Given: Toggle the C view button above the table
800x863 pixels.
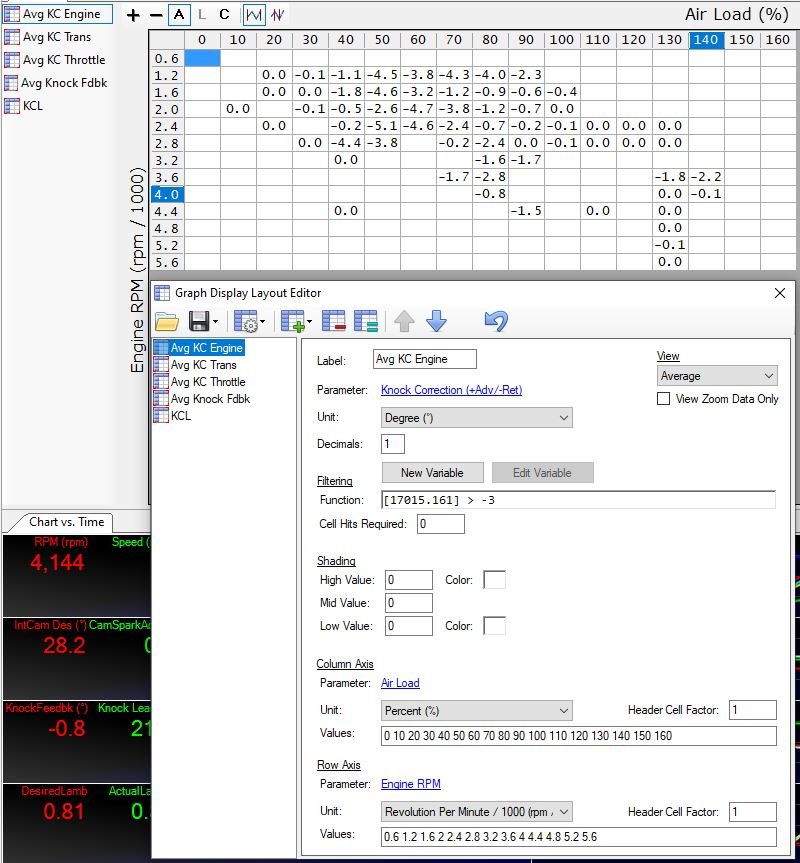Looking at the screenshot, I should click(224, 14).
